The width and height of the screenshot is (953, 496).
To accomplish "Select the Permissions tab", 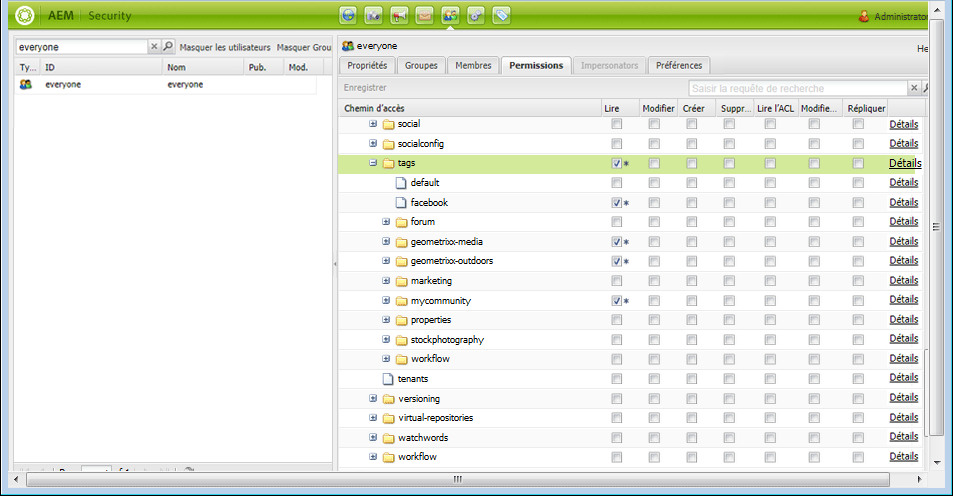I will click(536, 65).
